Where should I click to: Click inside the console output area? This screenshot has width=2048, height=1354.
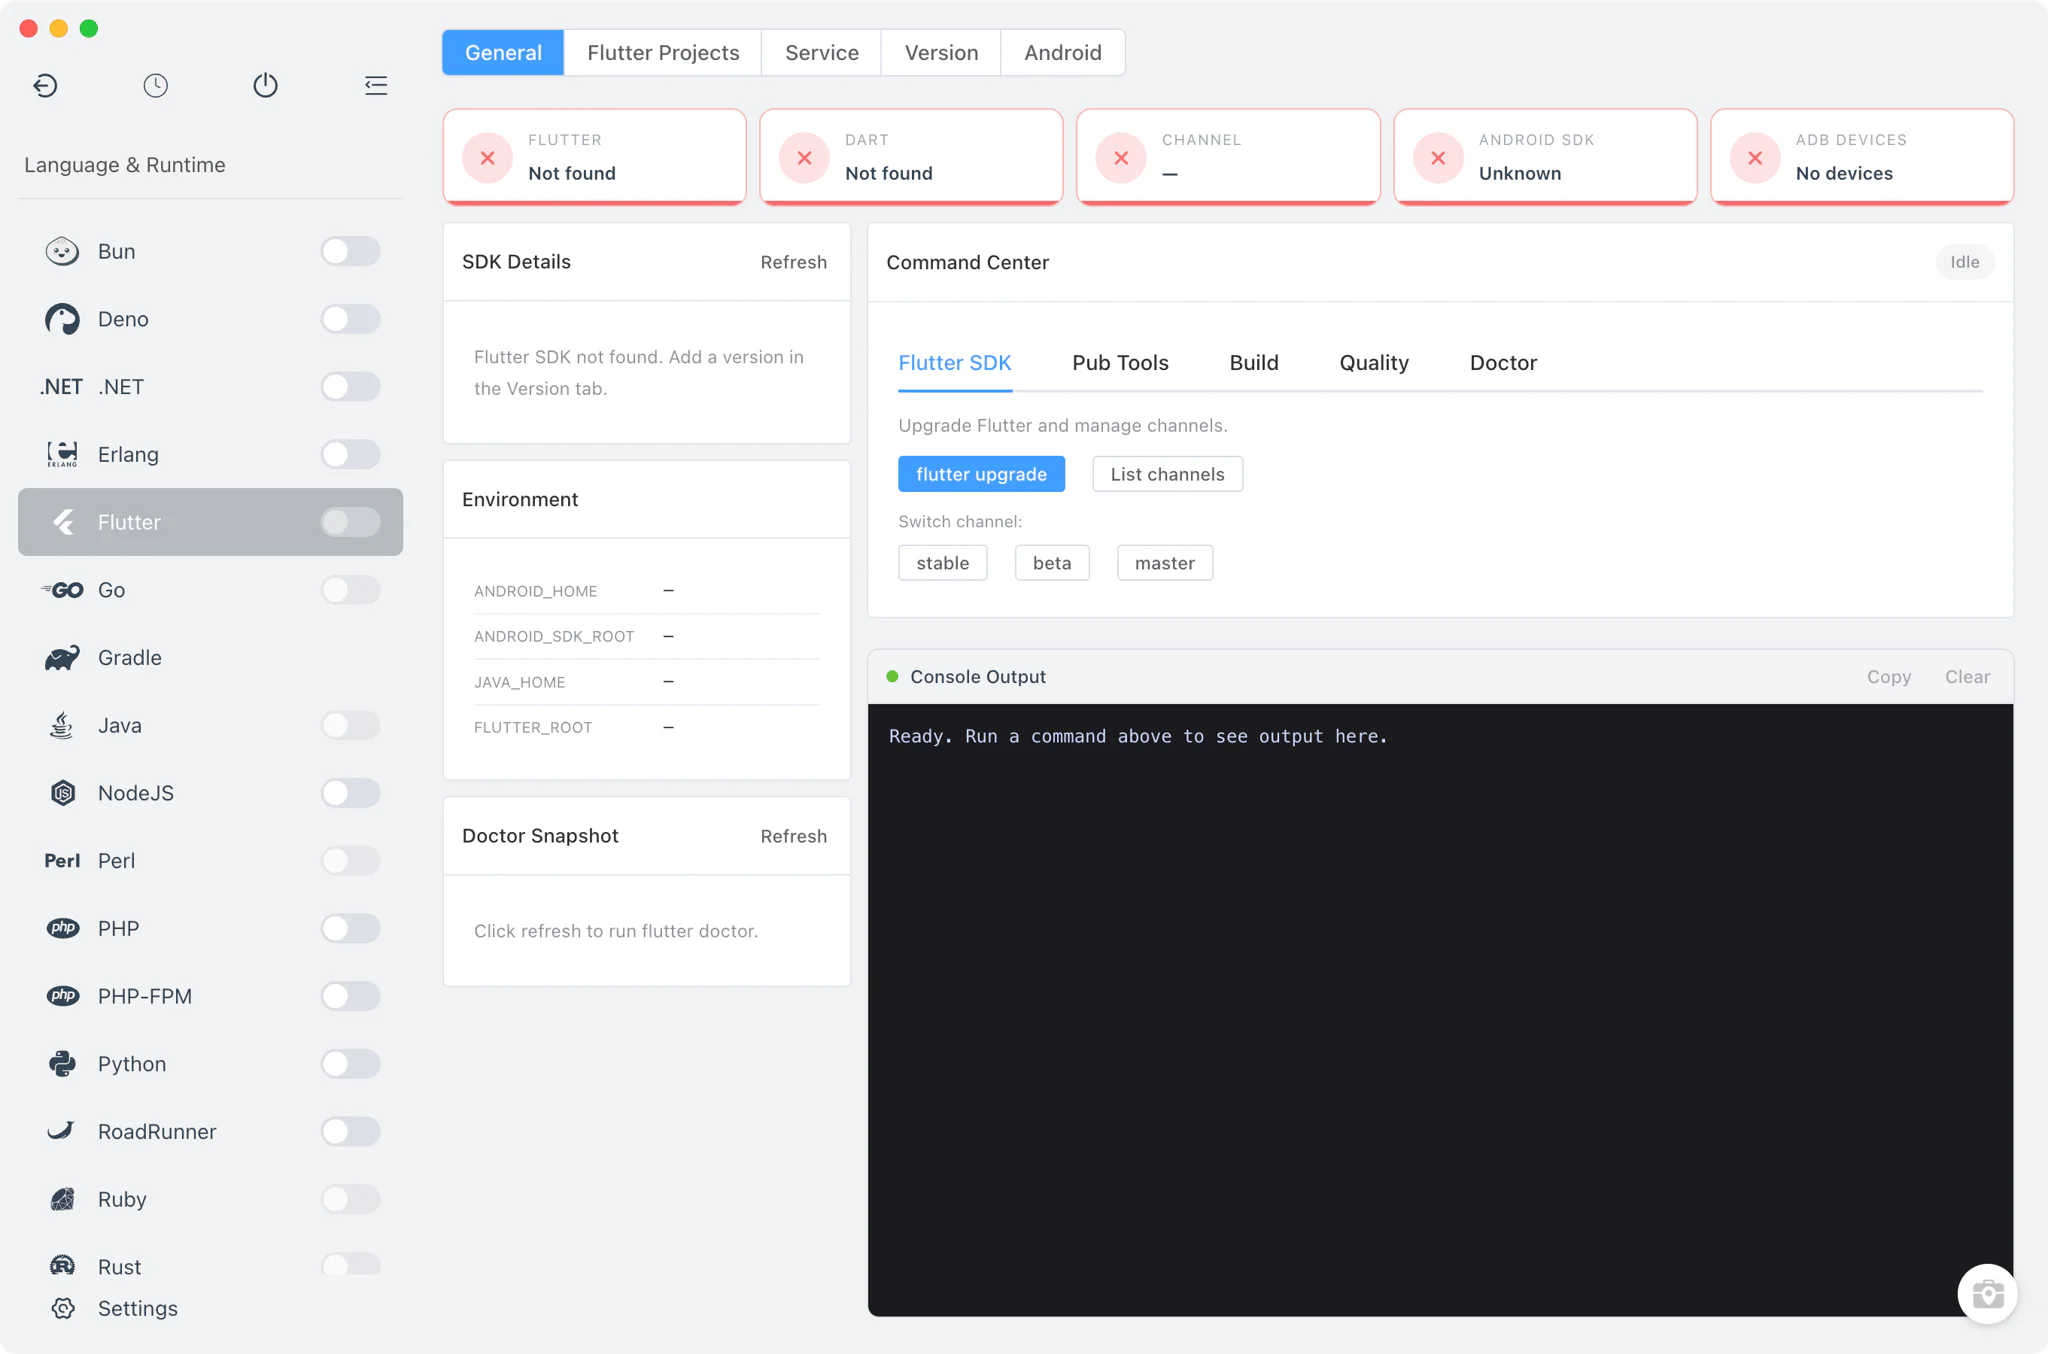pos(1440,1010)
